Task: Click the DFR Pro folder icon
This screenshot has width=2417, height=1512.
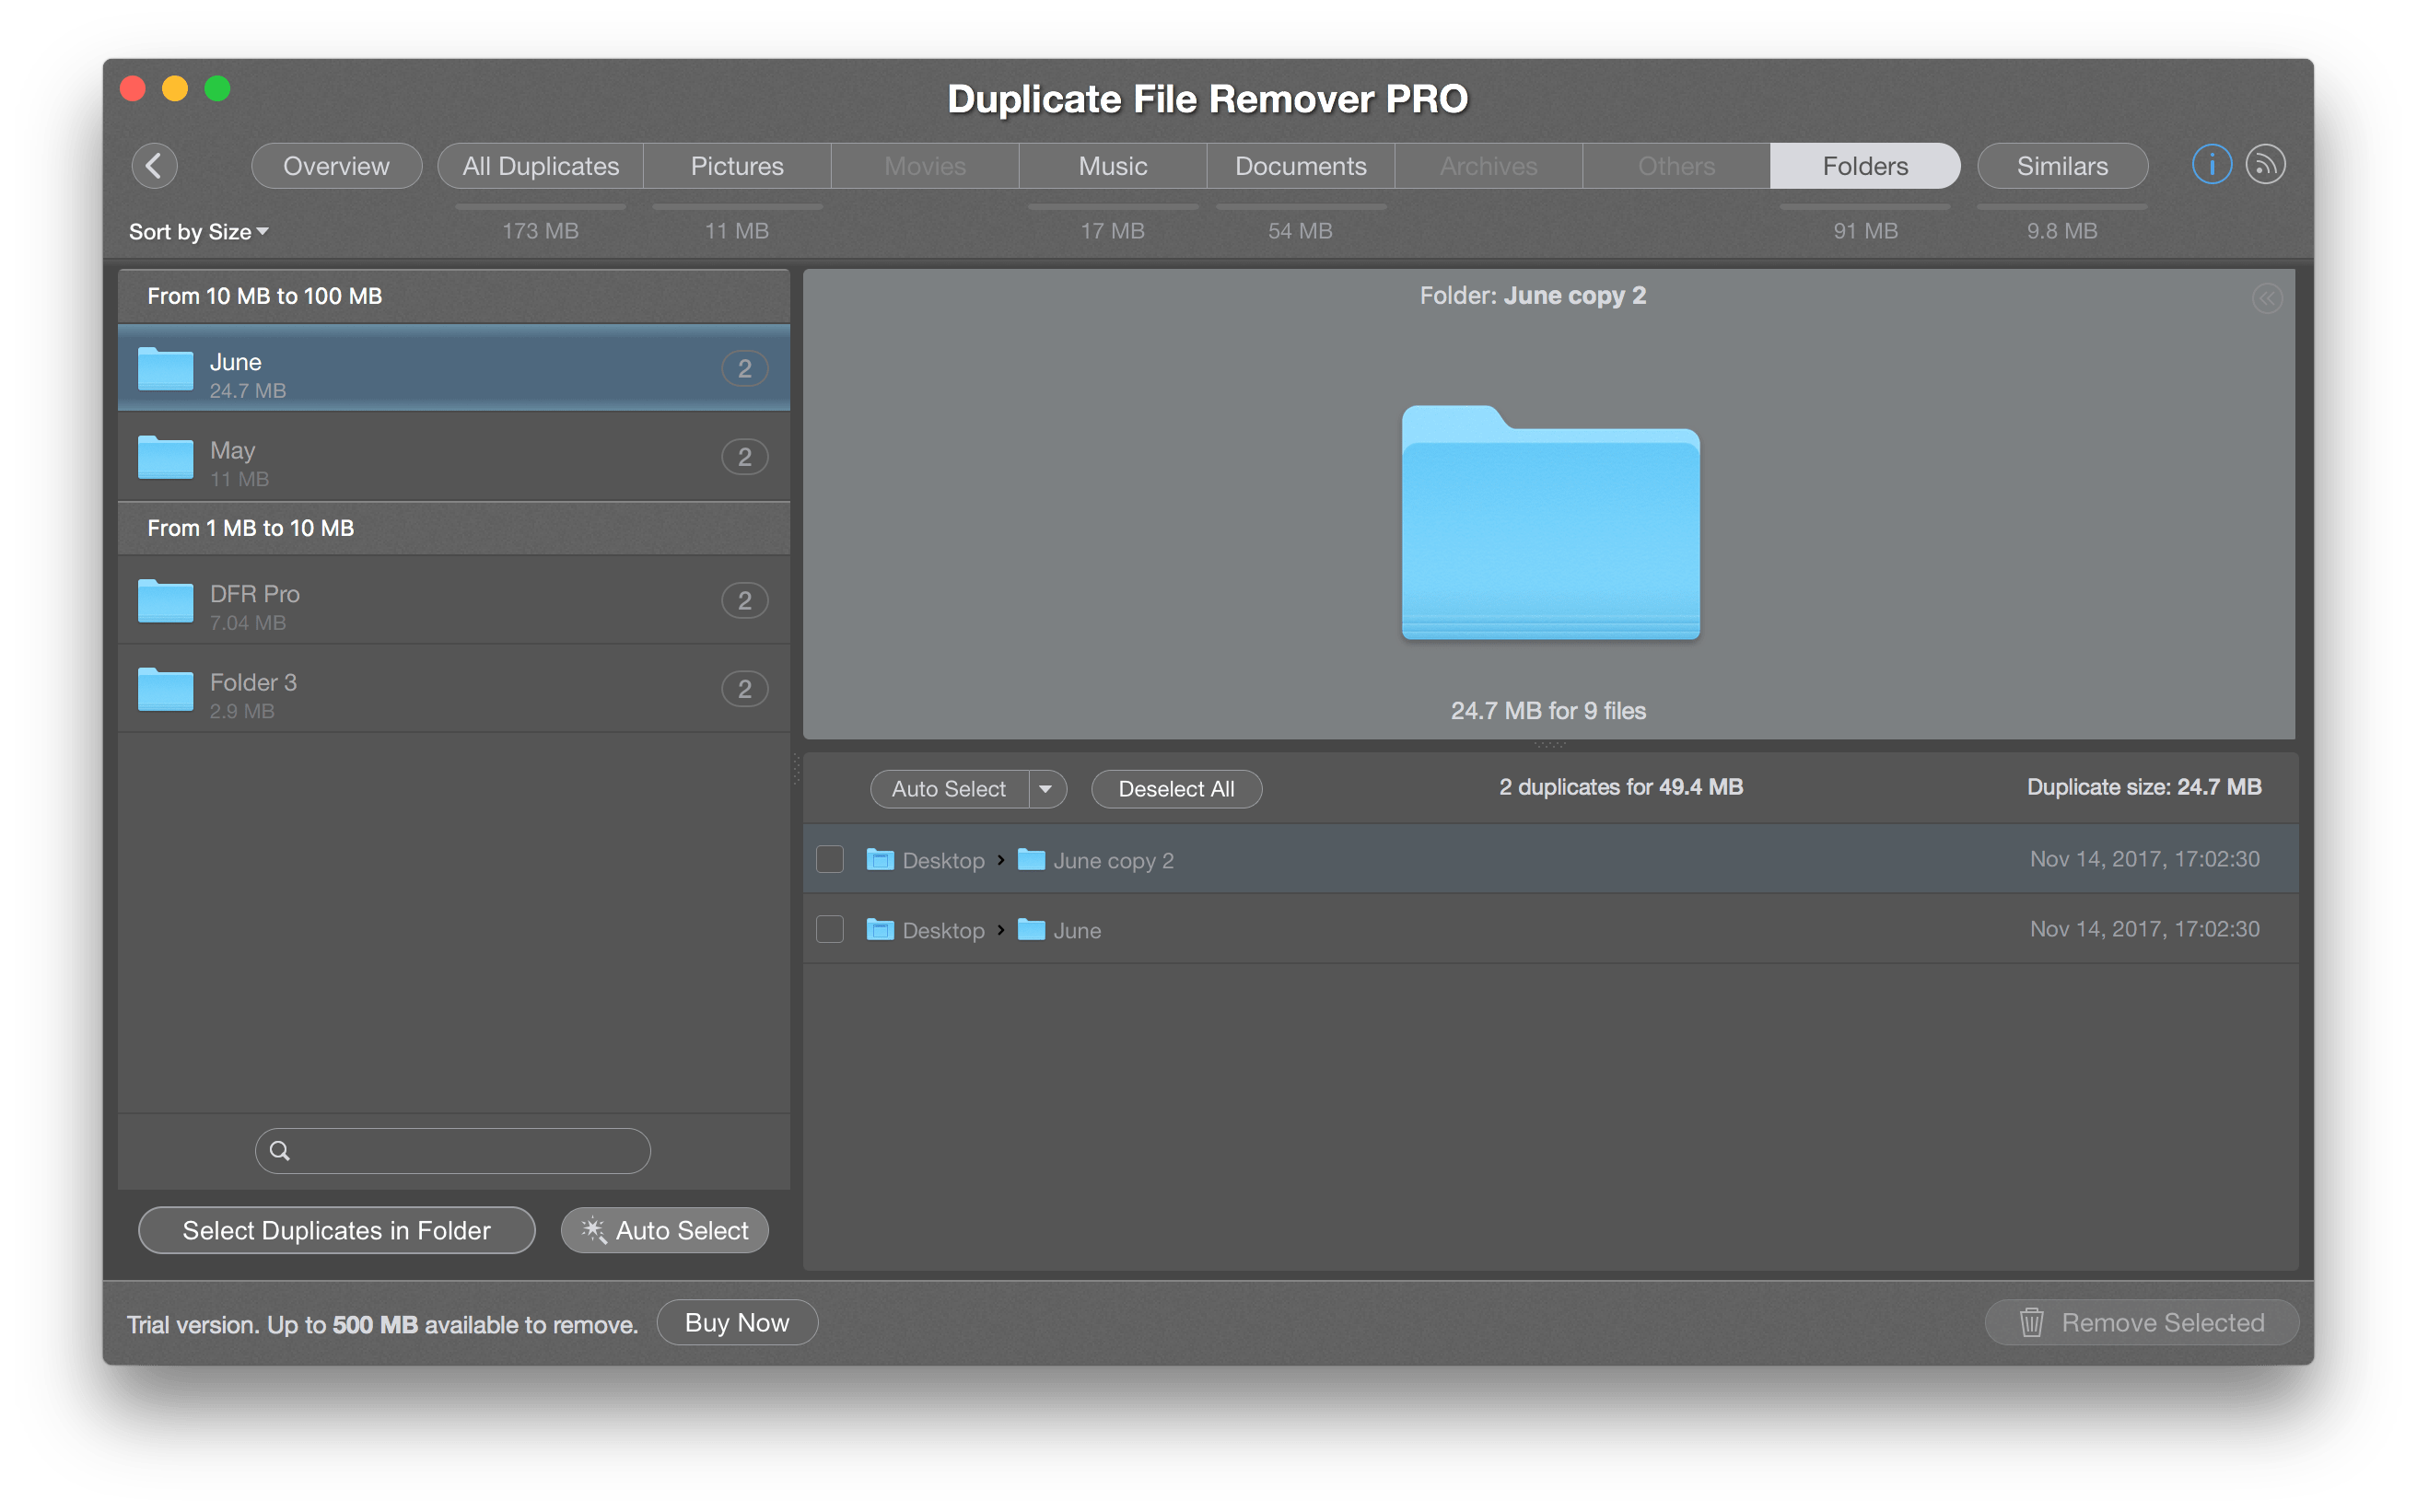Action: tap(165, 601)
